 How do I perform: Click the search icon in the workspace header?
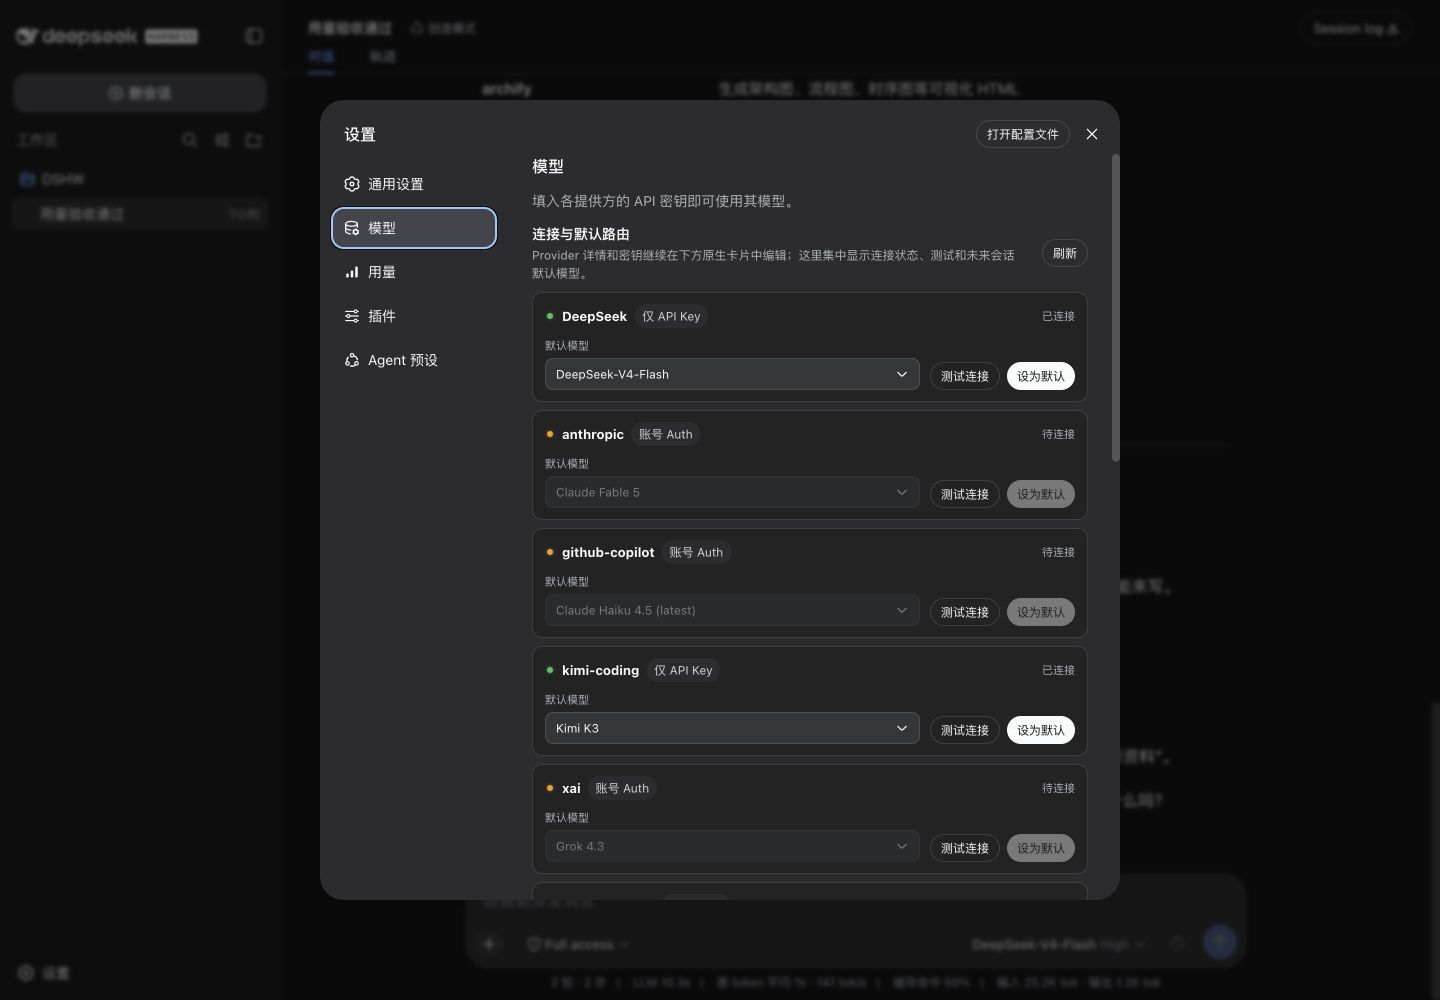[189, 140]
